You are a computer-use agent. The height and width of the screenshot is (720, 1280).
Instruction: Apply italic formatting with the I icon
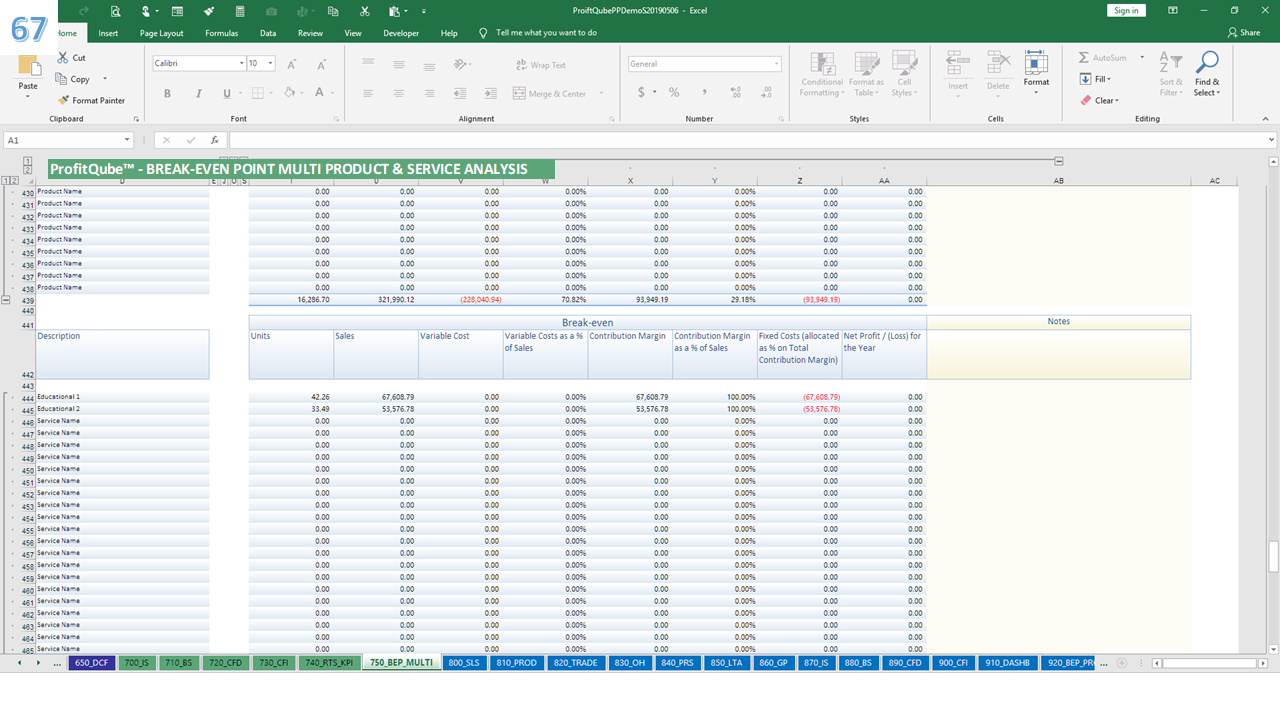point(197,93)
